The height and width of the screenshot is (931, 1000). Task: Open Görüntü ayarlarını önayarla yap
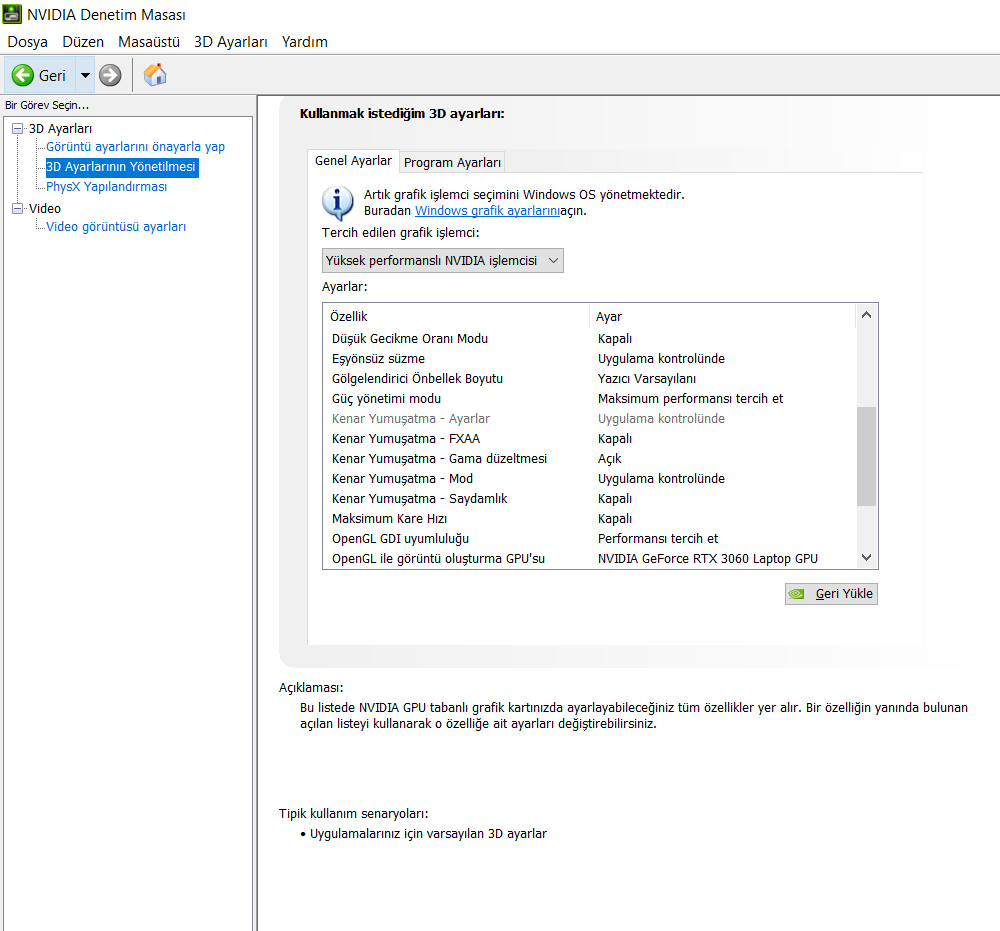pos(135,147)
